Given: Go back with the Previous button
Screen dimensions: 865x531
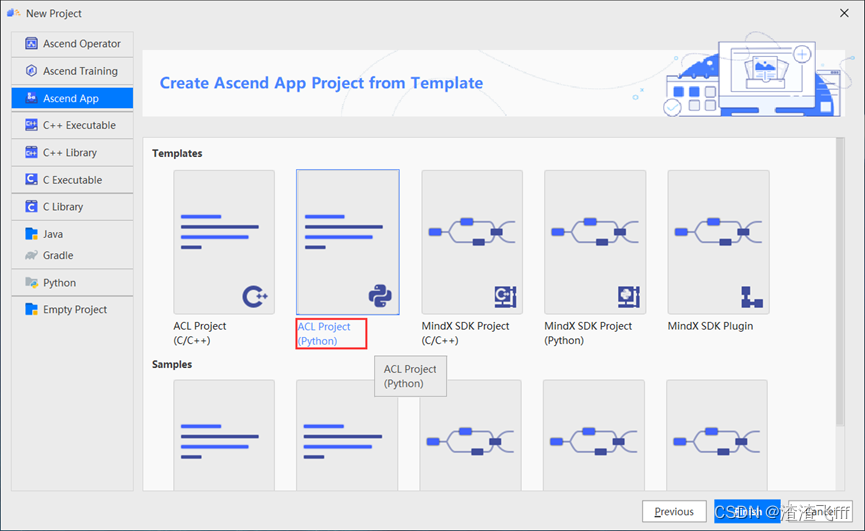Looking at the screenshot, I should 674,512.
